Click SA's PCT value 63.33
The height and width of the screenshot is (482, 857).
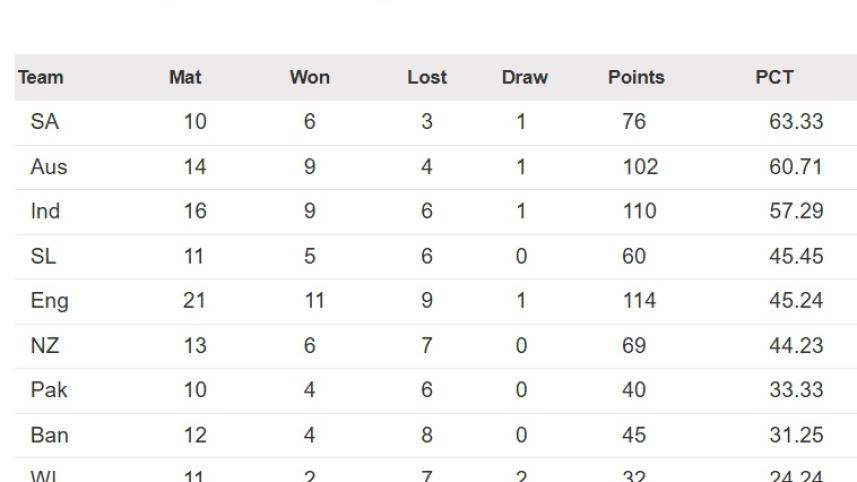click(796, 122)
